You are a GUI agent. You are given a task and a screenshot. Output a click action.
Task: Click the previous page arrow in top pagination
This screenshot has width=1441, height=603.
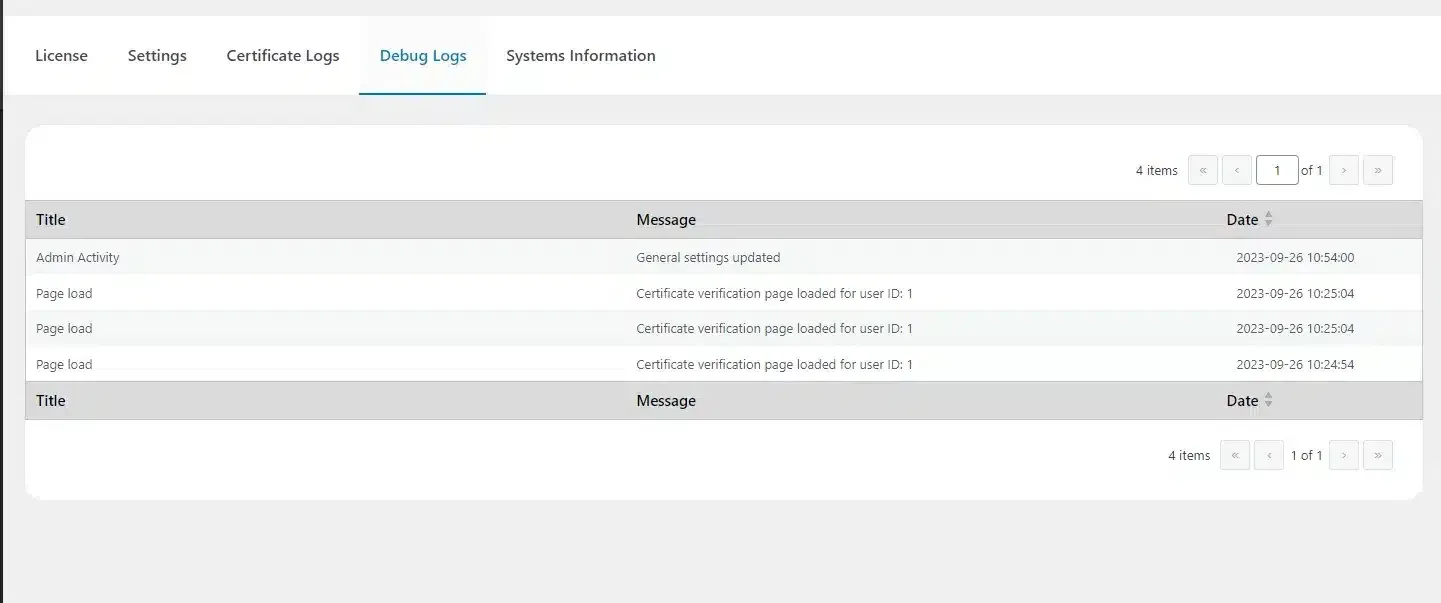1237,170
